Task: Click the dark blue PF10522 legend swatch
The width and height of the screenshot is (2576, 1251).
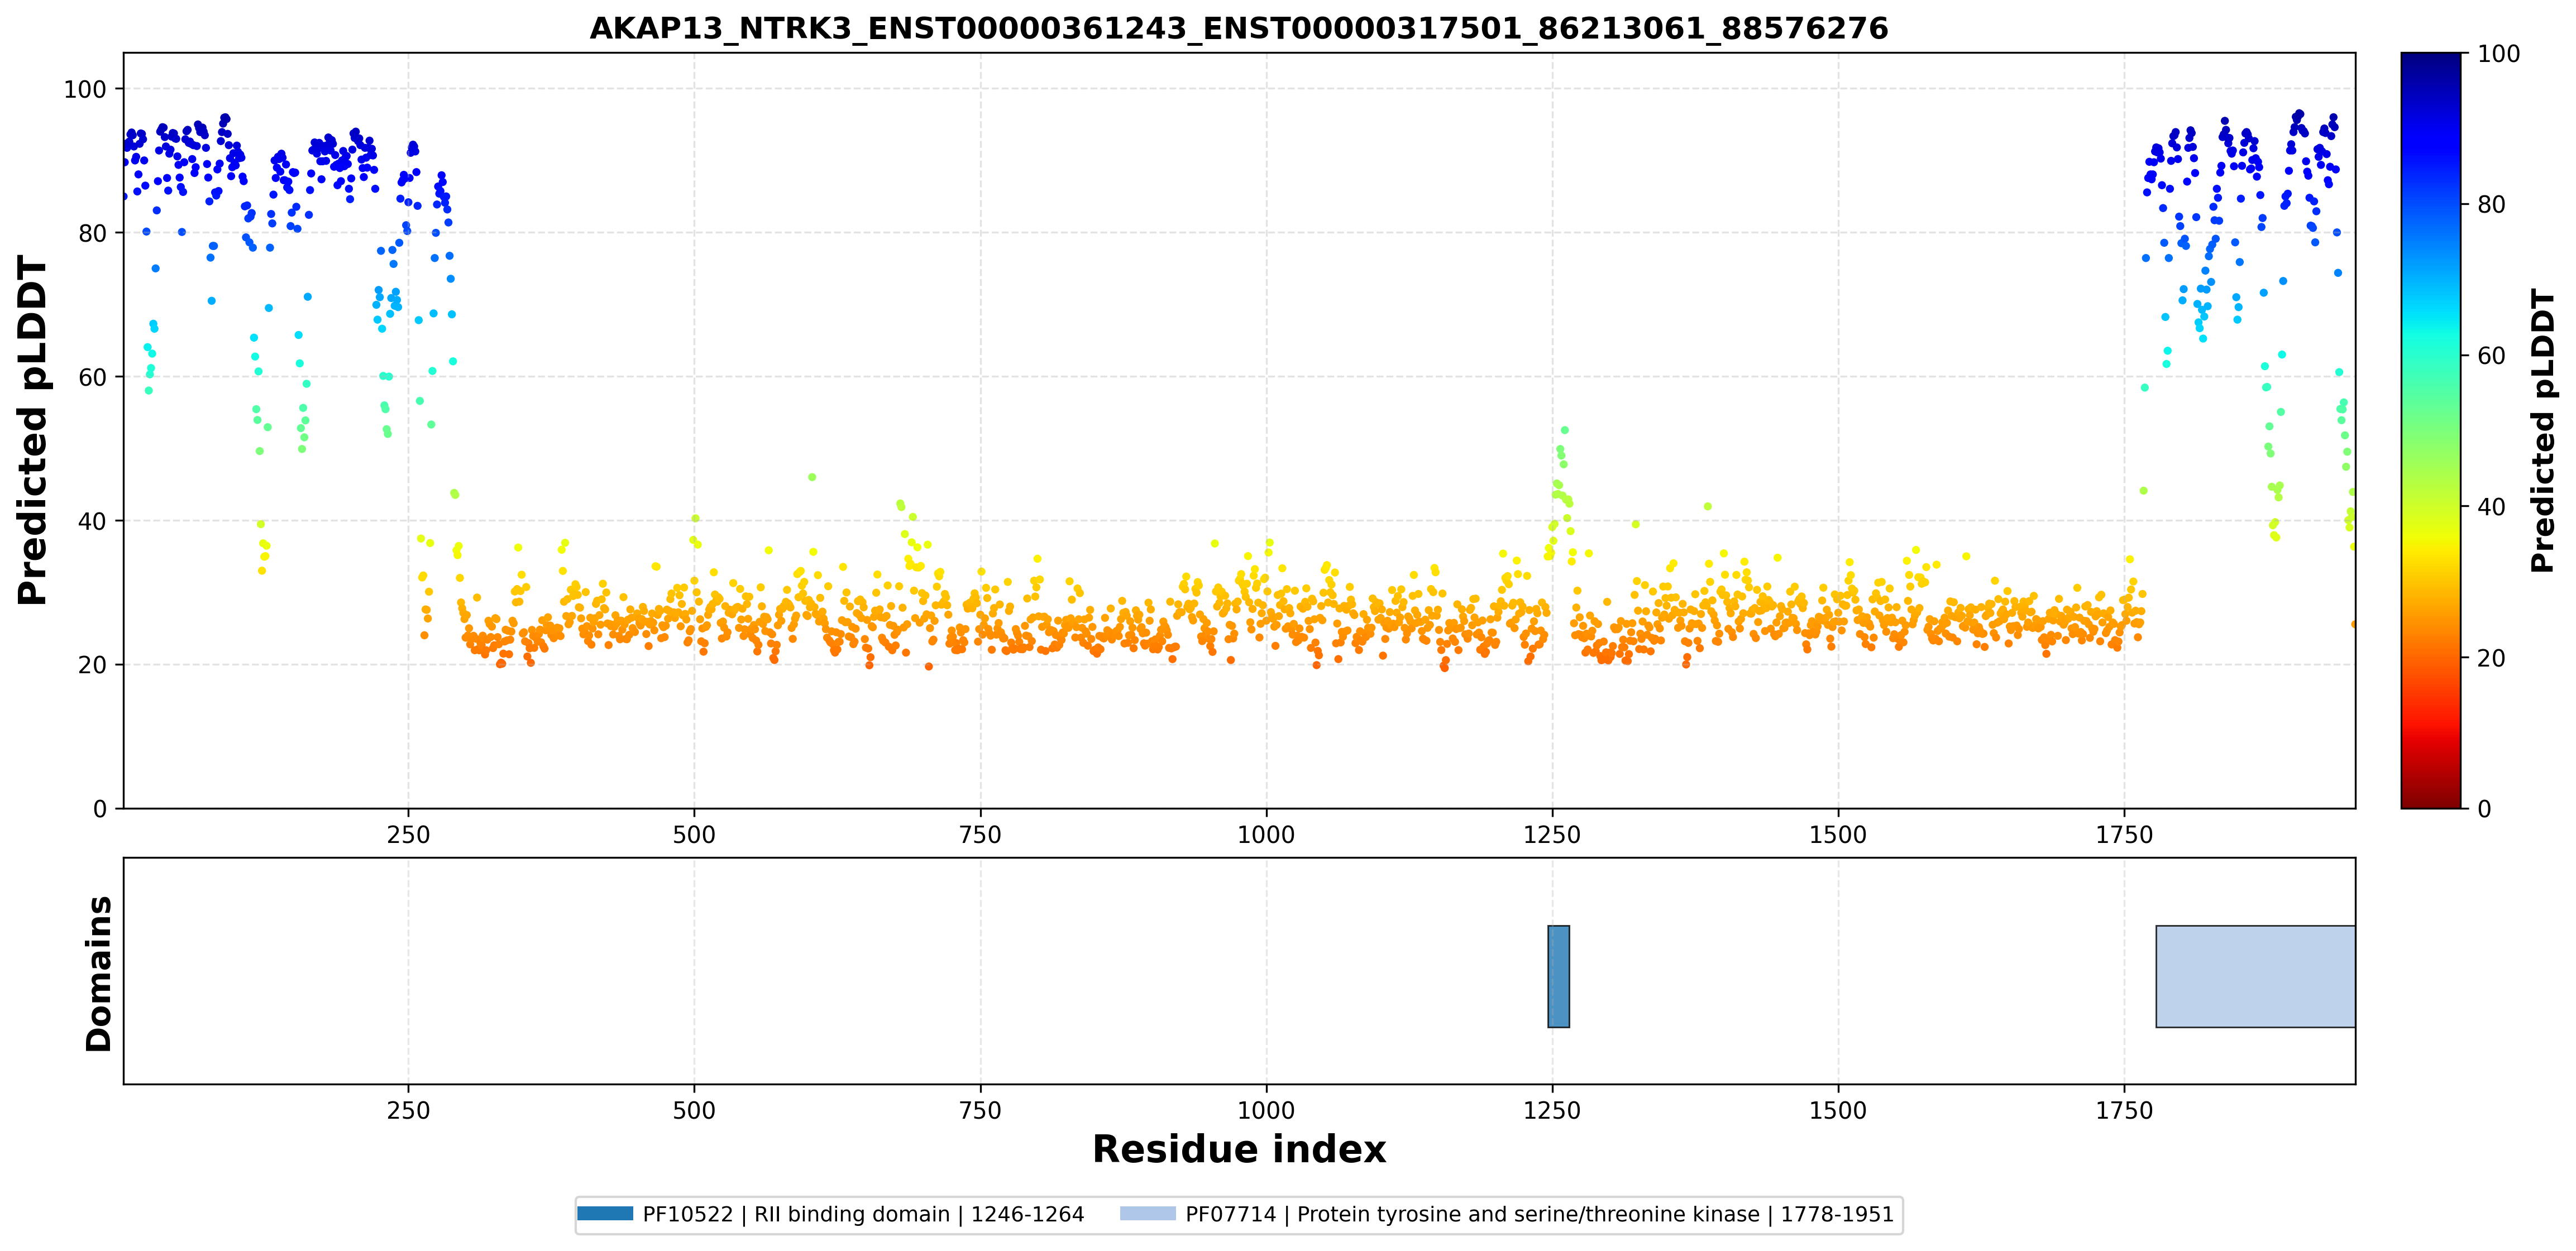Action: [x=605, y=1213]
